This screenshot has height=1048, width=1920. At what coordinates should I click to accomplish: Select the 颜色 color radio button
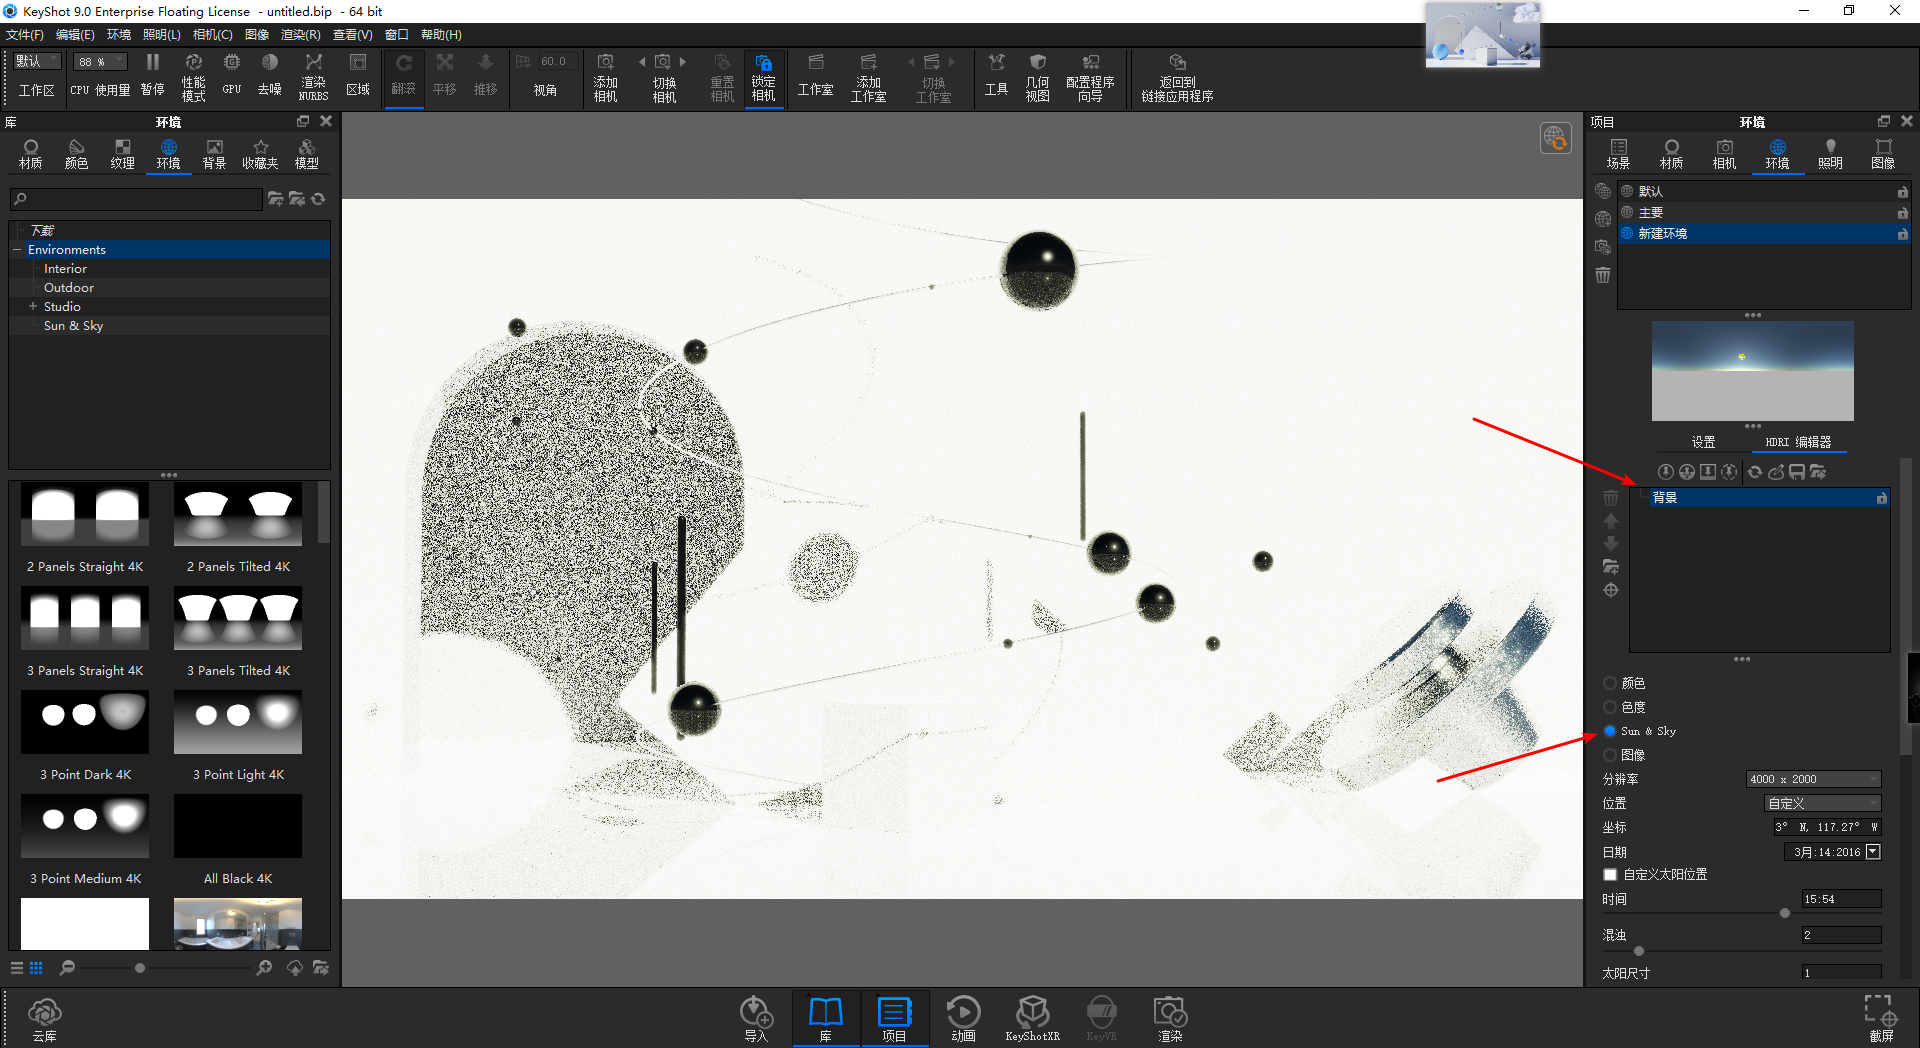(x=1610, y=683)
